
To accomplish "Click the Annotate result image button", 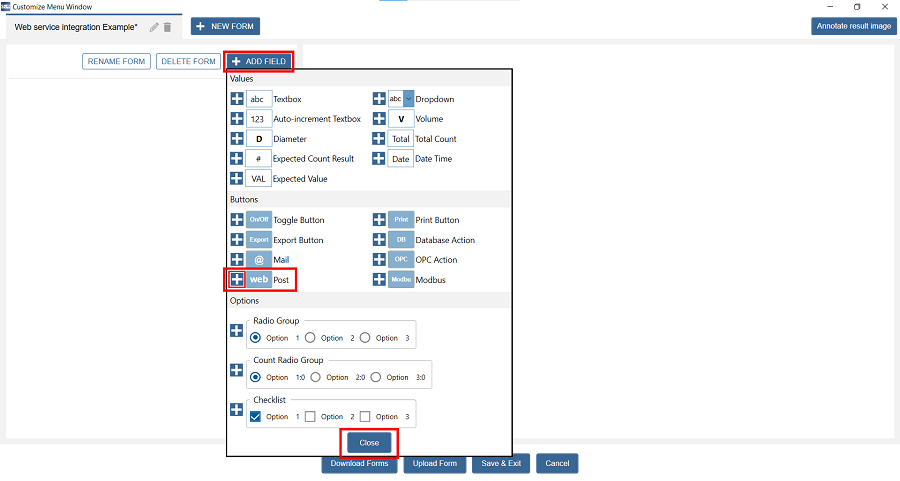I will pos(852,26).
